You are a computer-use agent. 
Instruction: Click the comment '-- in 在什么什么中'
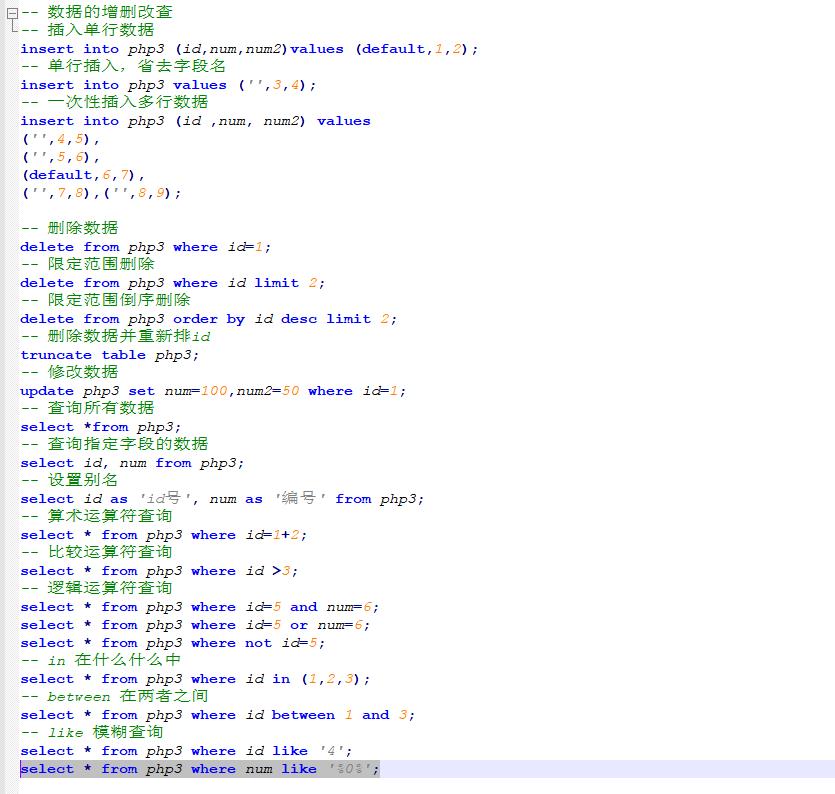pos(101,660)
